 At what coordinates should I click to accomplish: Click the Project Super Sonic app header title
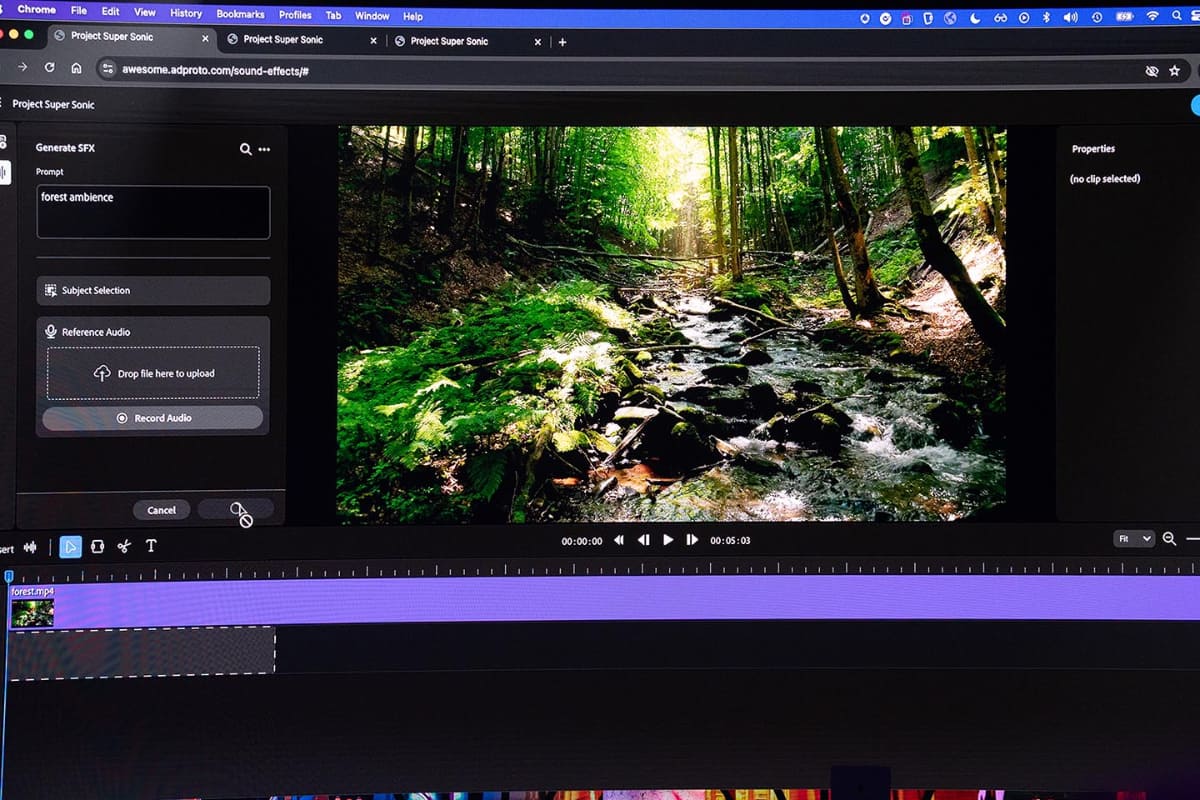[54, 104]
